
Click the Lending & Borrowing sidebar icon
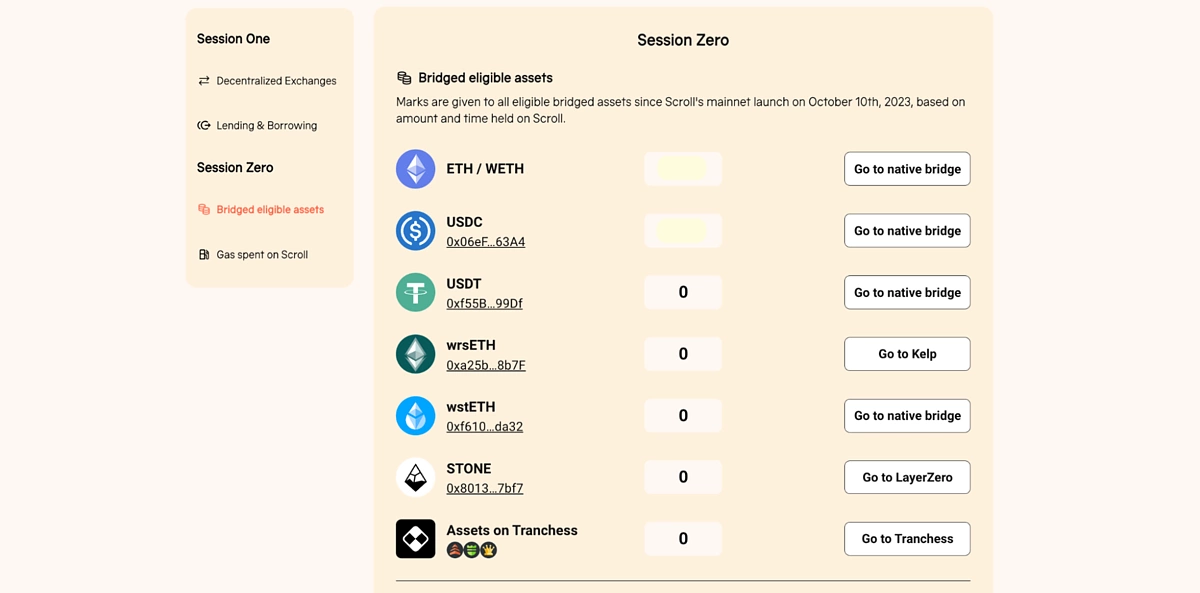click(205, 125)
